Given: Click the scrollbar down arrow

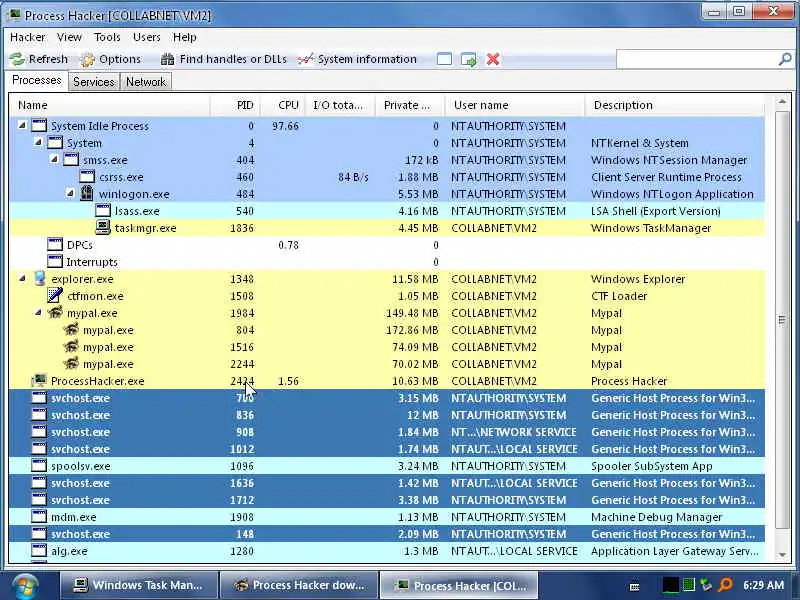Looking at the screenshot, I should pyautogui.click(x=782, y=555).
